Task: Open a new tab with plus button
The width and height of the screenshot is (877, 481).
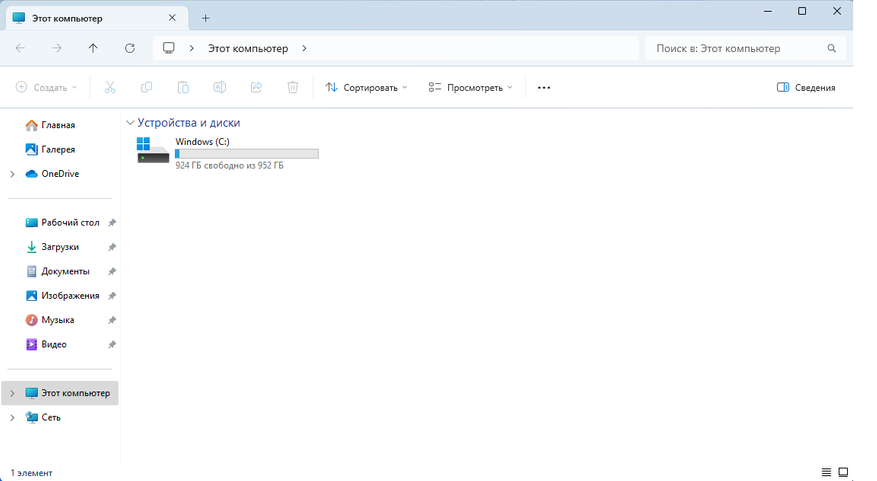Action: pyautogui.click(x=205, y=18)
